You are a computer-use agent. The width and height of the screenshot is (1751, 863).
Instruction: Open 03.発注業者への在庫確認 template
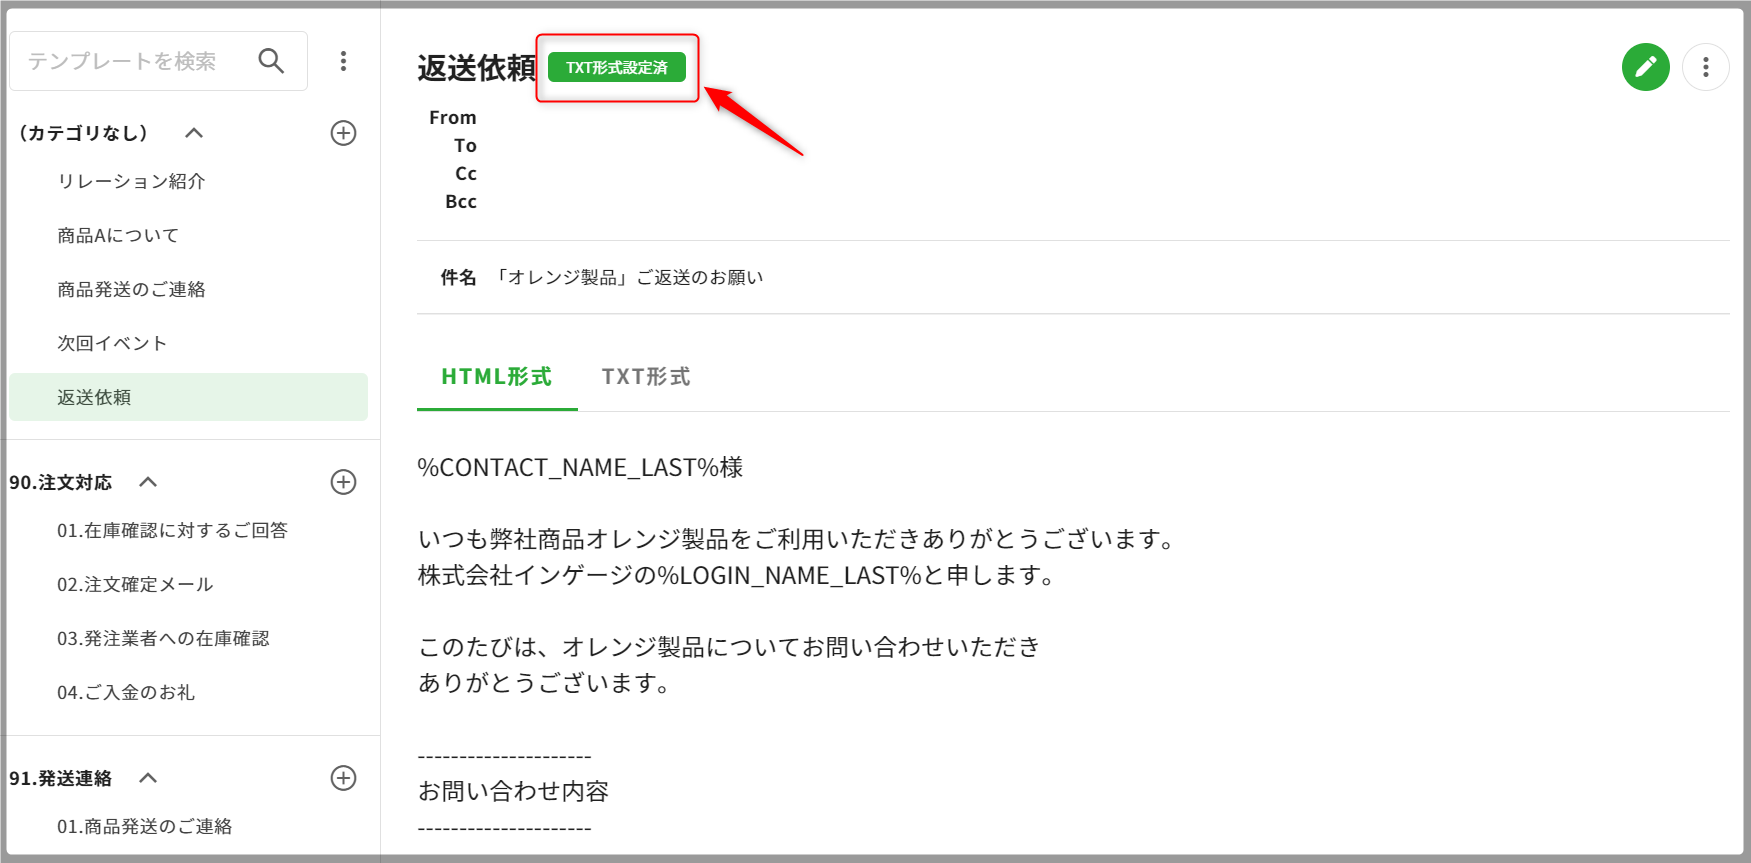[163, 638]
